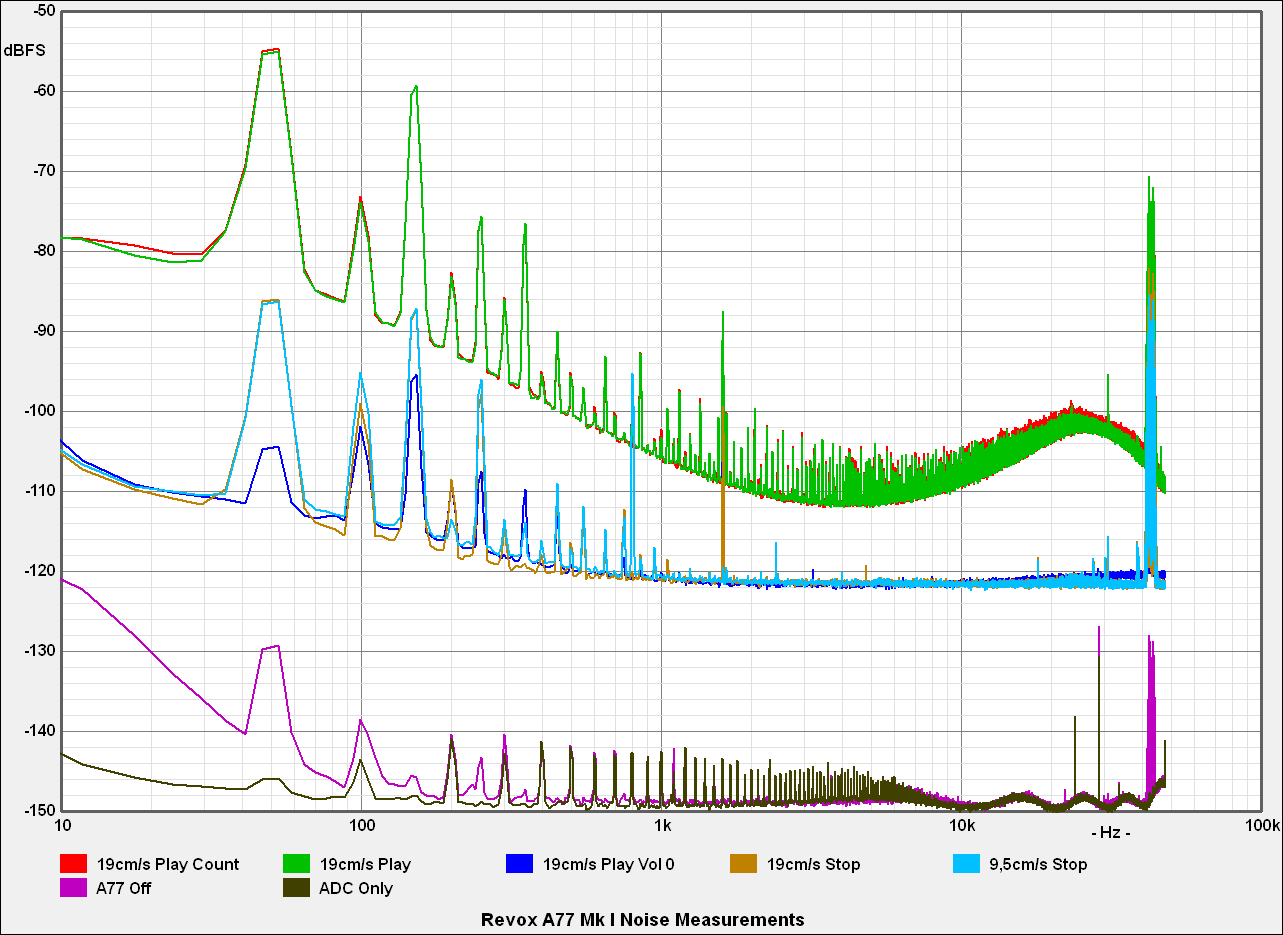Click the 1k tick on the frequency axis
Screen dimensions: 1283x935
pos(662,827)
